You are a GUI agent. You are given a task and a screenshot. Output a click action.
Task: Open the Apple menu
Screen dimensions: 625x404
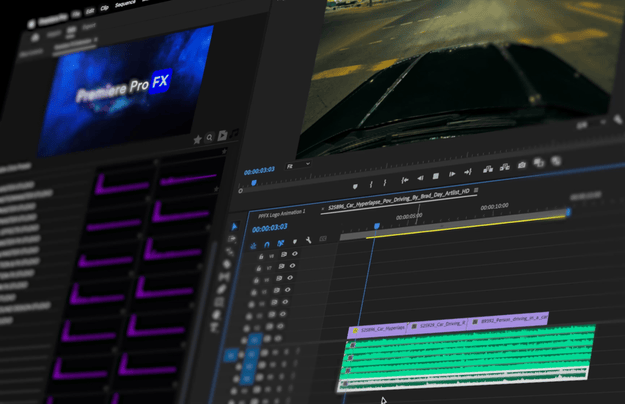coord(31,24)
